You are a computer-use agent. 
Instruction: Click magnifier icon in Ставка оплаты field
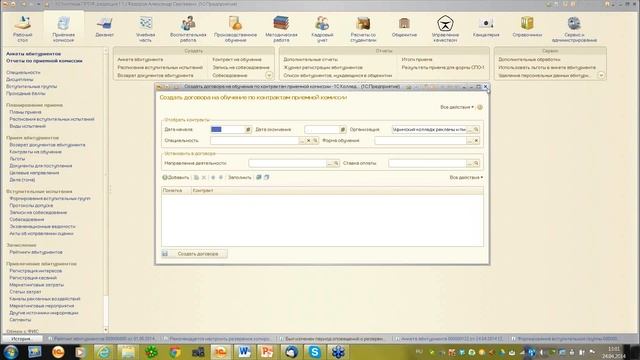[476, 163]
